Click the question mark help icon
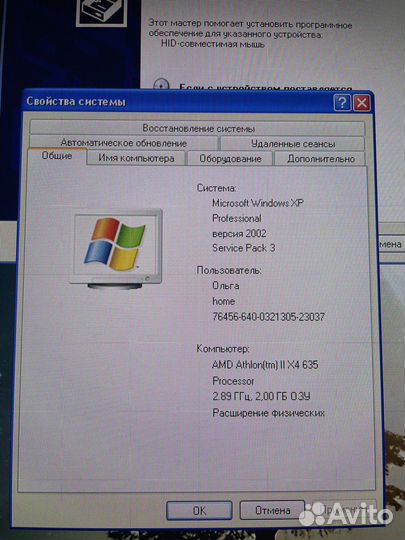The height and width of the screenshot is (540, 405). coord(342,103)
